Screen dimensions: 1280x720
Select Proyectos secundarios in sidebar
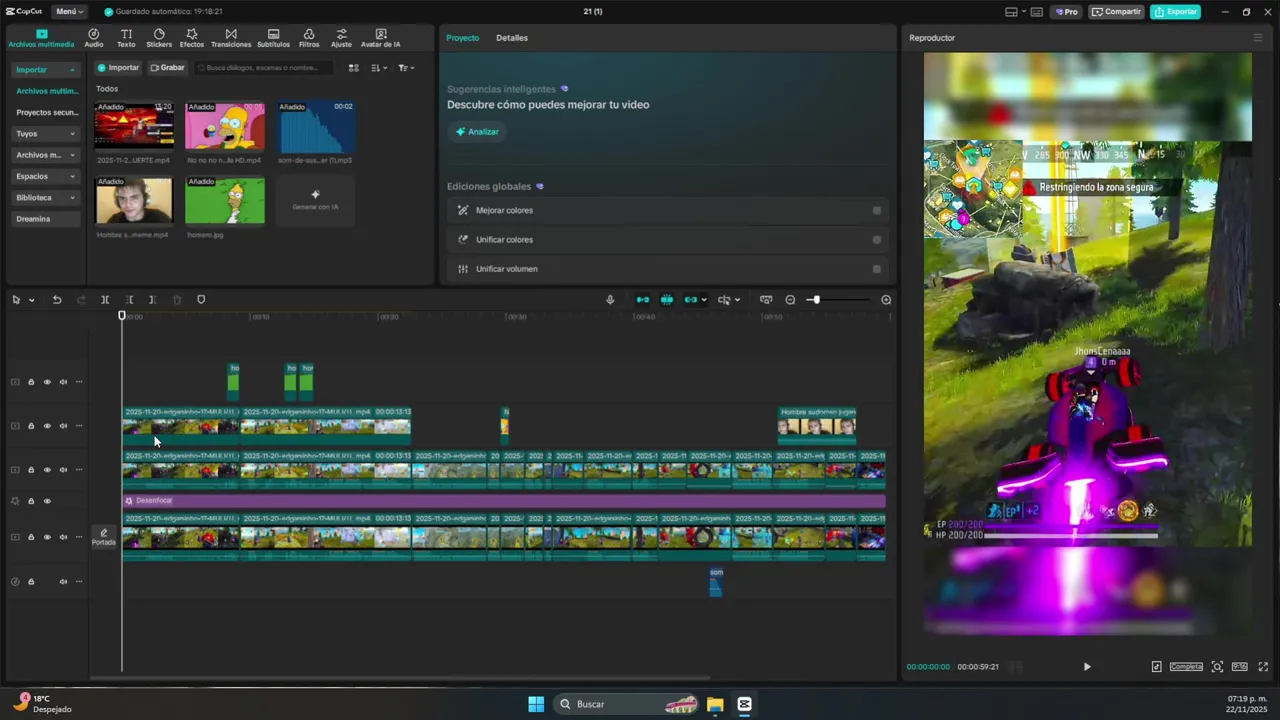point(46,113)
